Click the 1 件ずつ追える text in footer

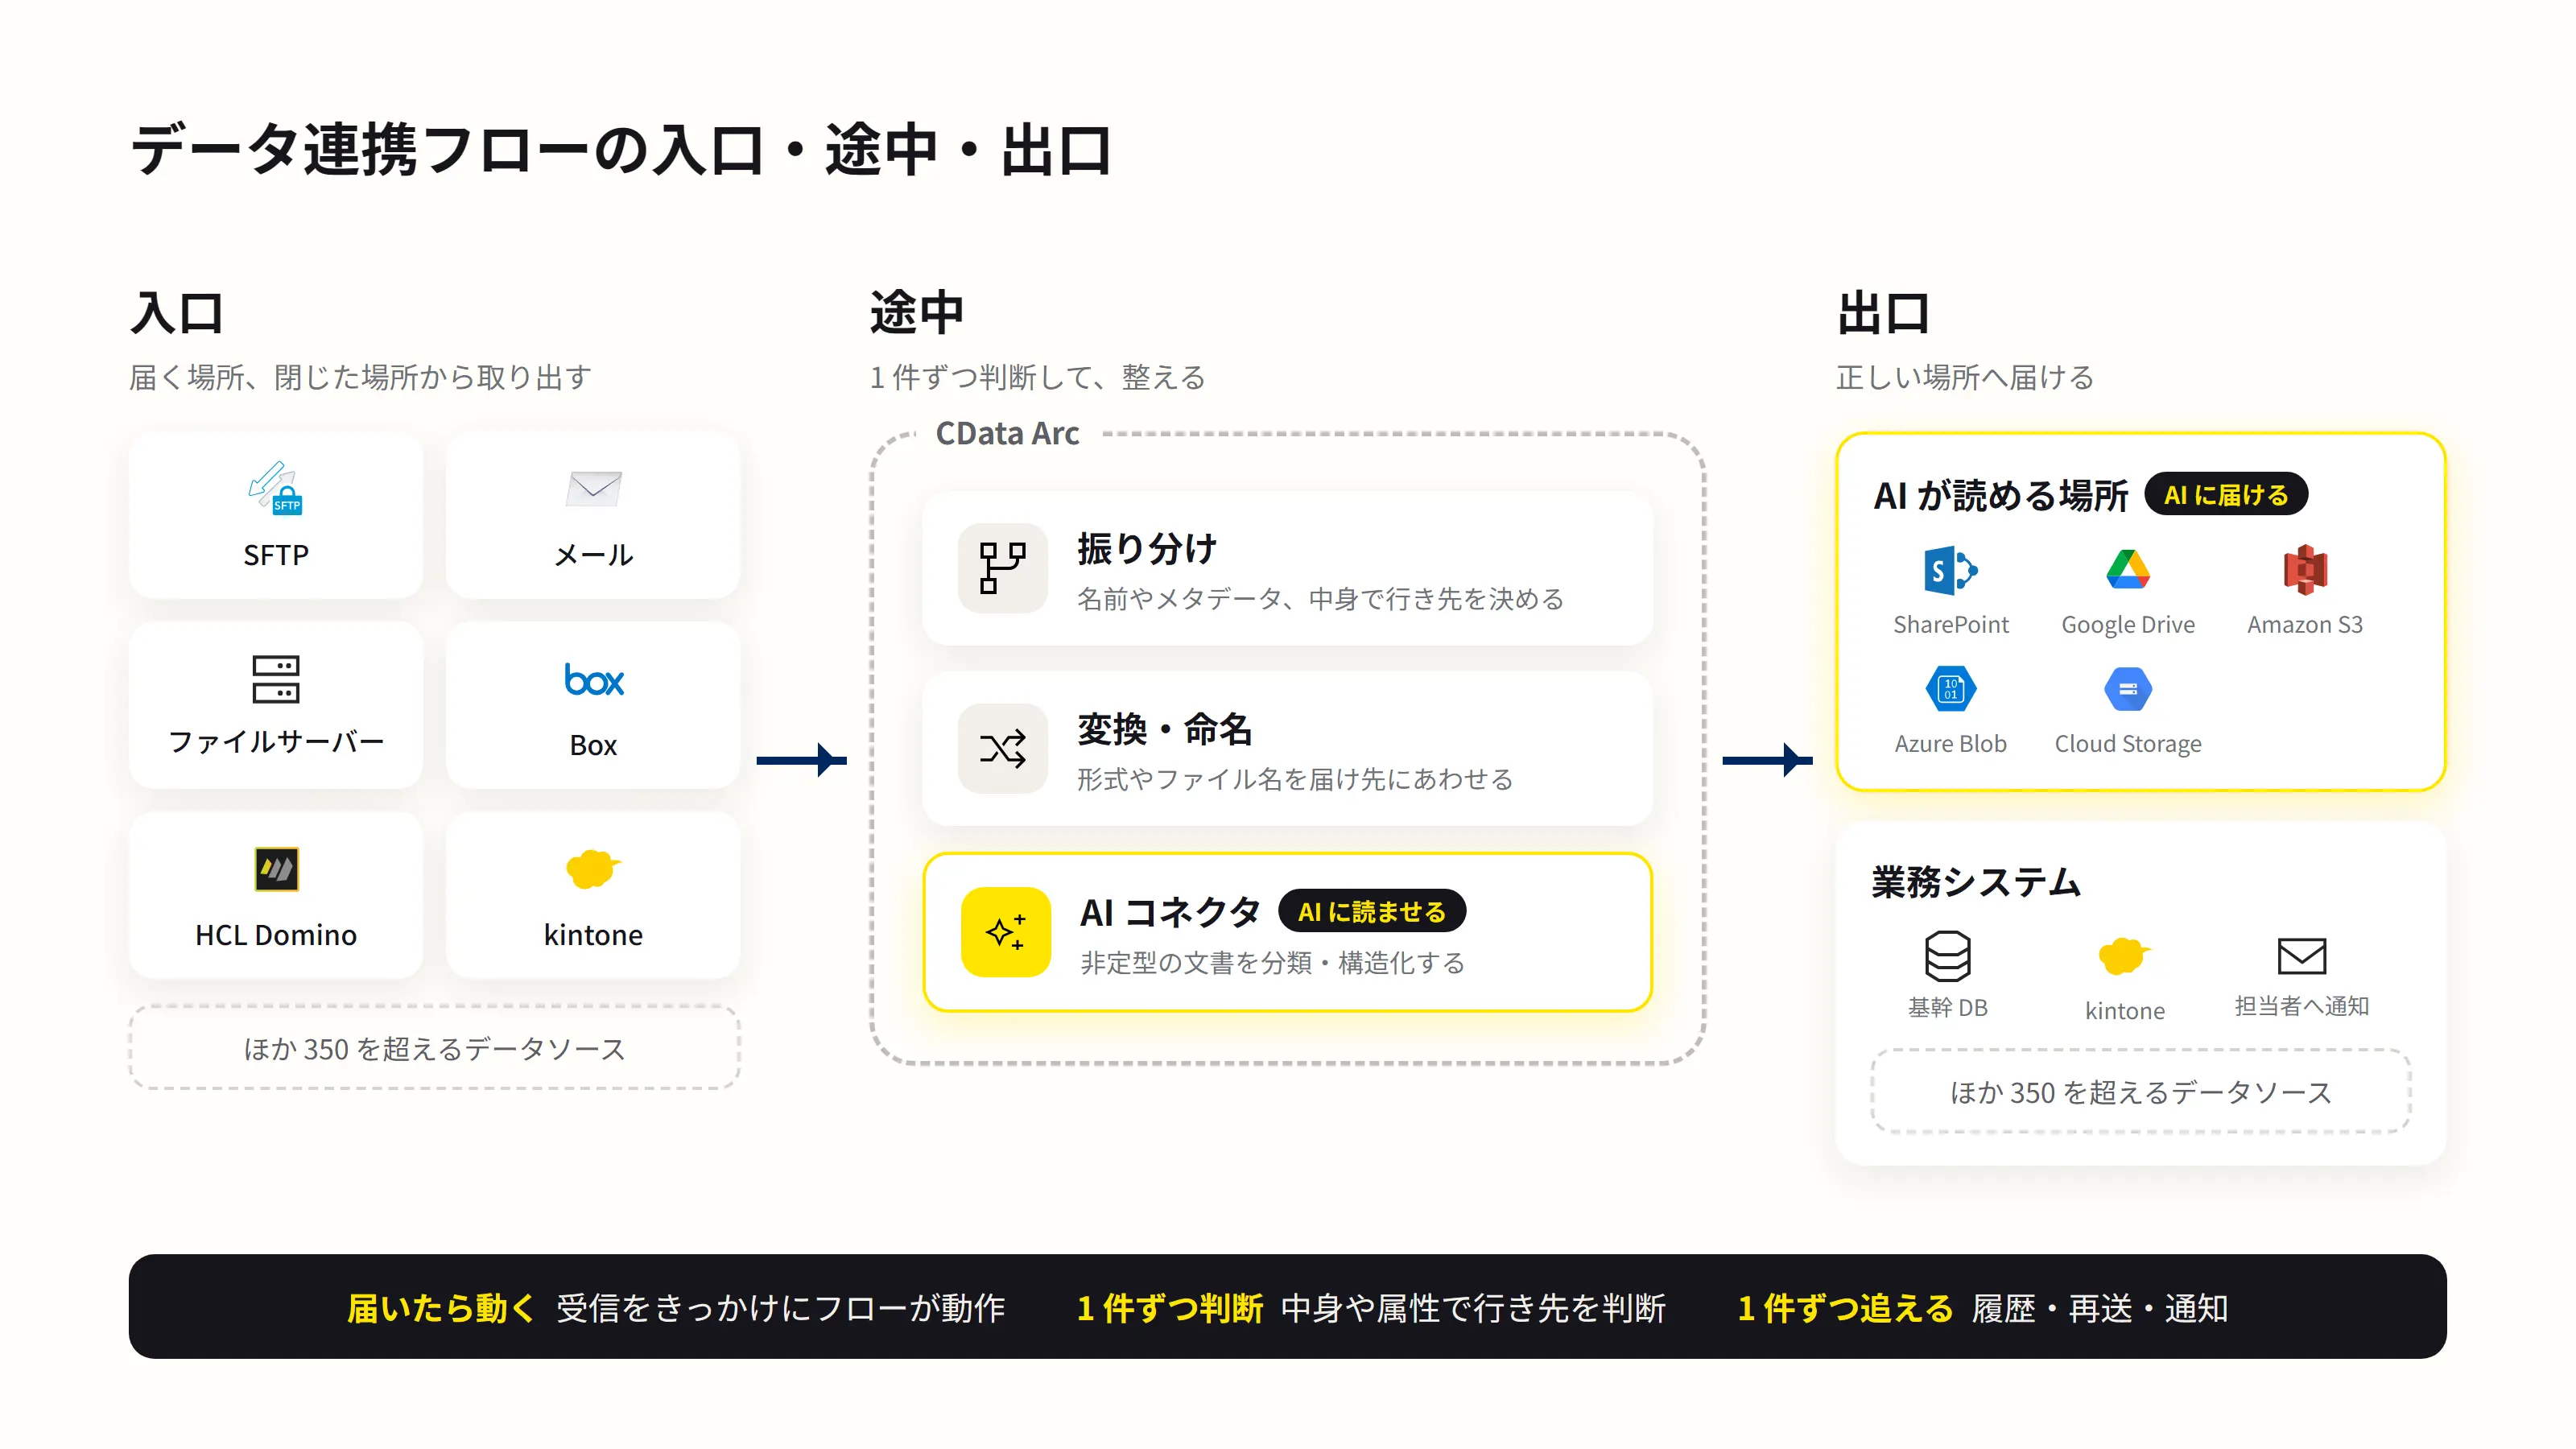click(1845, 1307)
